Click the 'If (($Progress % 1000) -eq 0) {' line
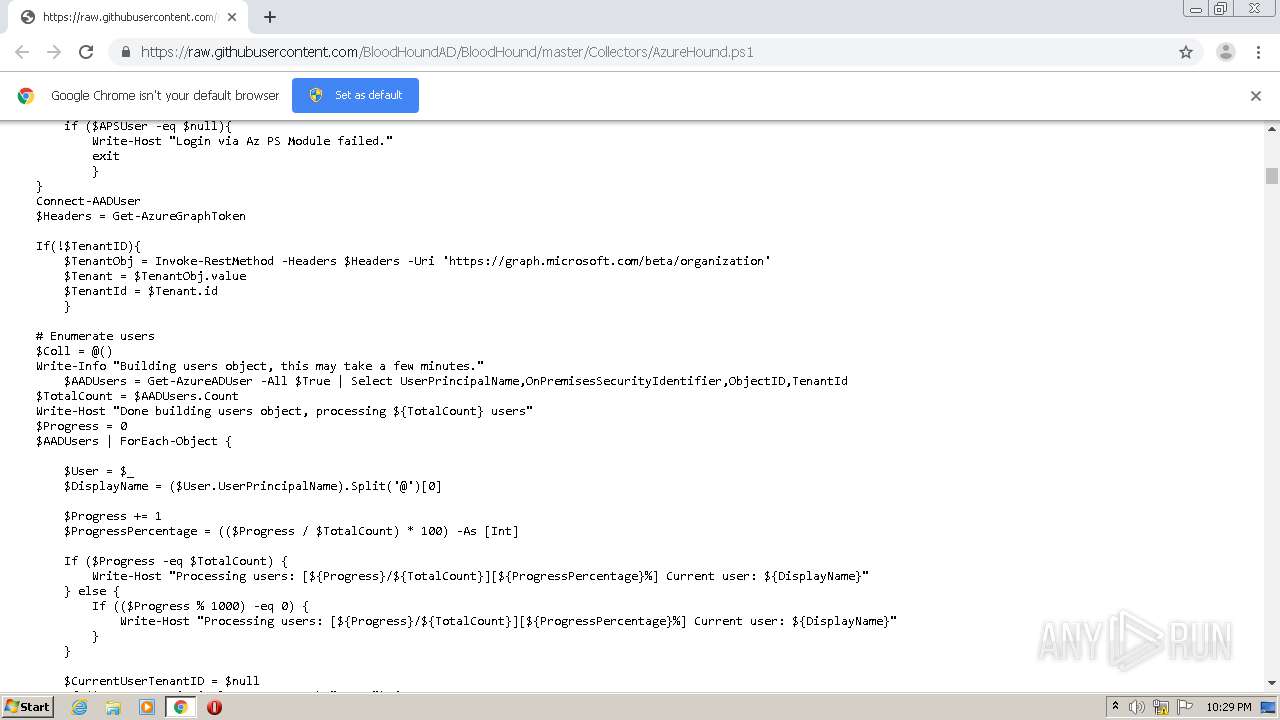 [x=200, y=606]
